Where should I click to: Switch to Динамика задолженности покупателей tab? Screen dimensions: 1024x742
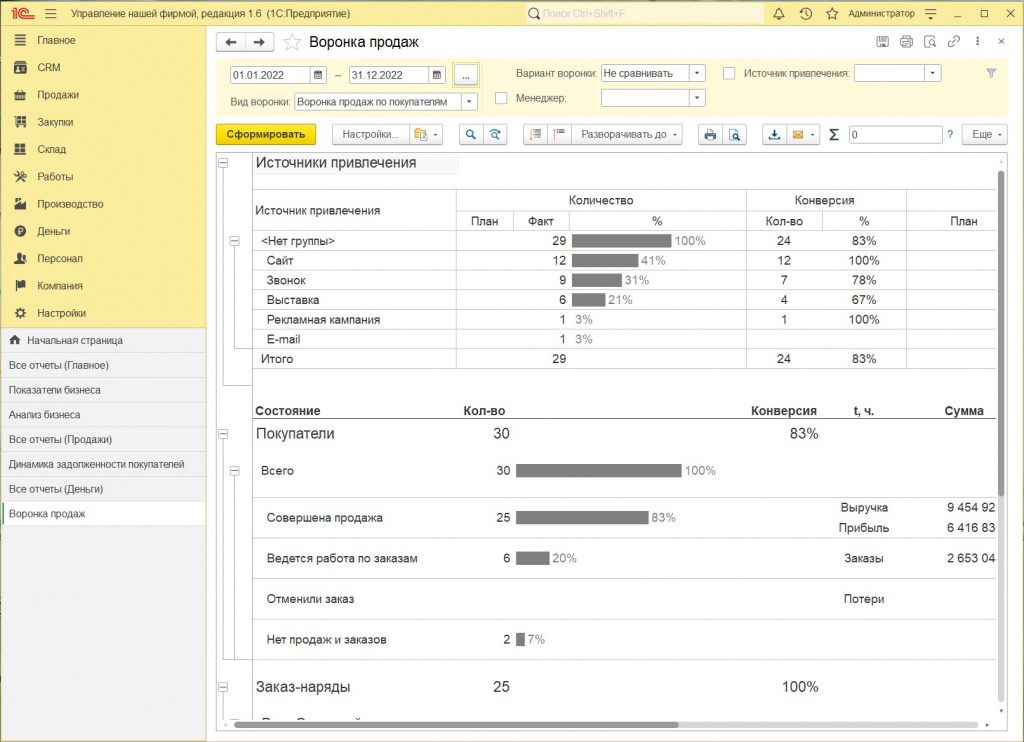coord(103,464)
